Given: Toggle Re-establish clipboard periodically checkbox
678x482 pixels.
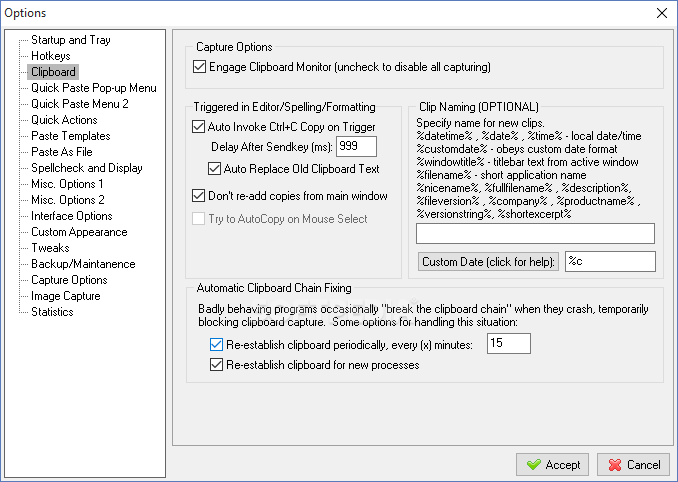Looking at the screenshot, I should (x=217, y=344).
